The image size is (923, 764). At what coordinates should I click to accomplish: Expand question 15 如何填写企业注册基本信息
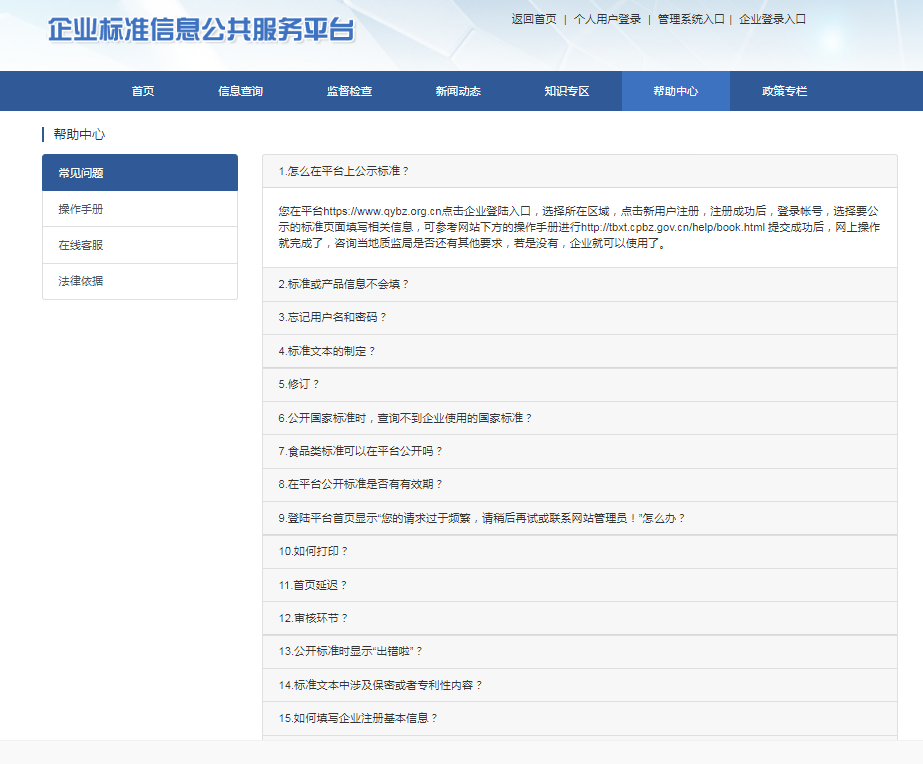(x=358, y=718)
